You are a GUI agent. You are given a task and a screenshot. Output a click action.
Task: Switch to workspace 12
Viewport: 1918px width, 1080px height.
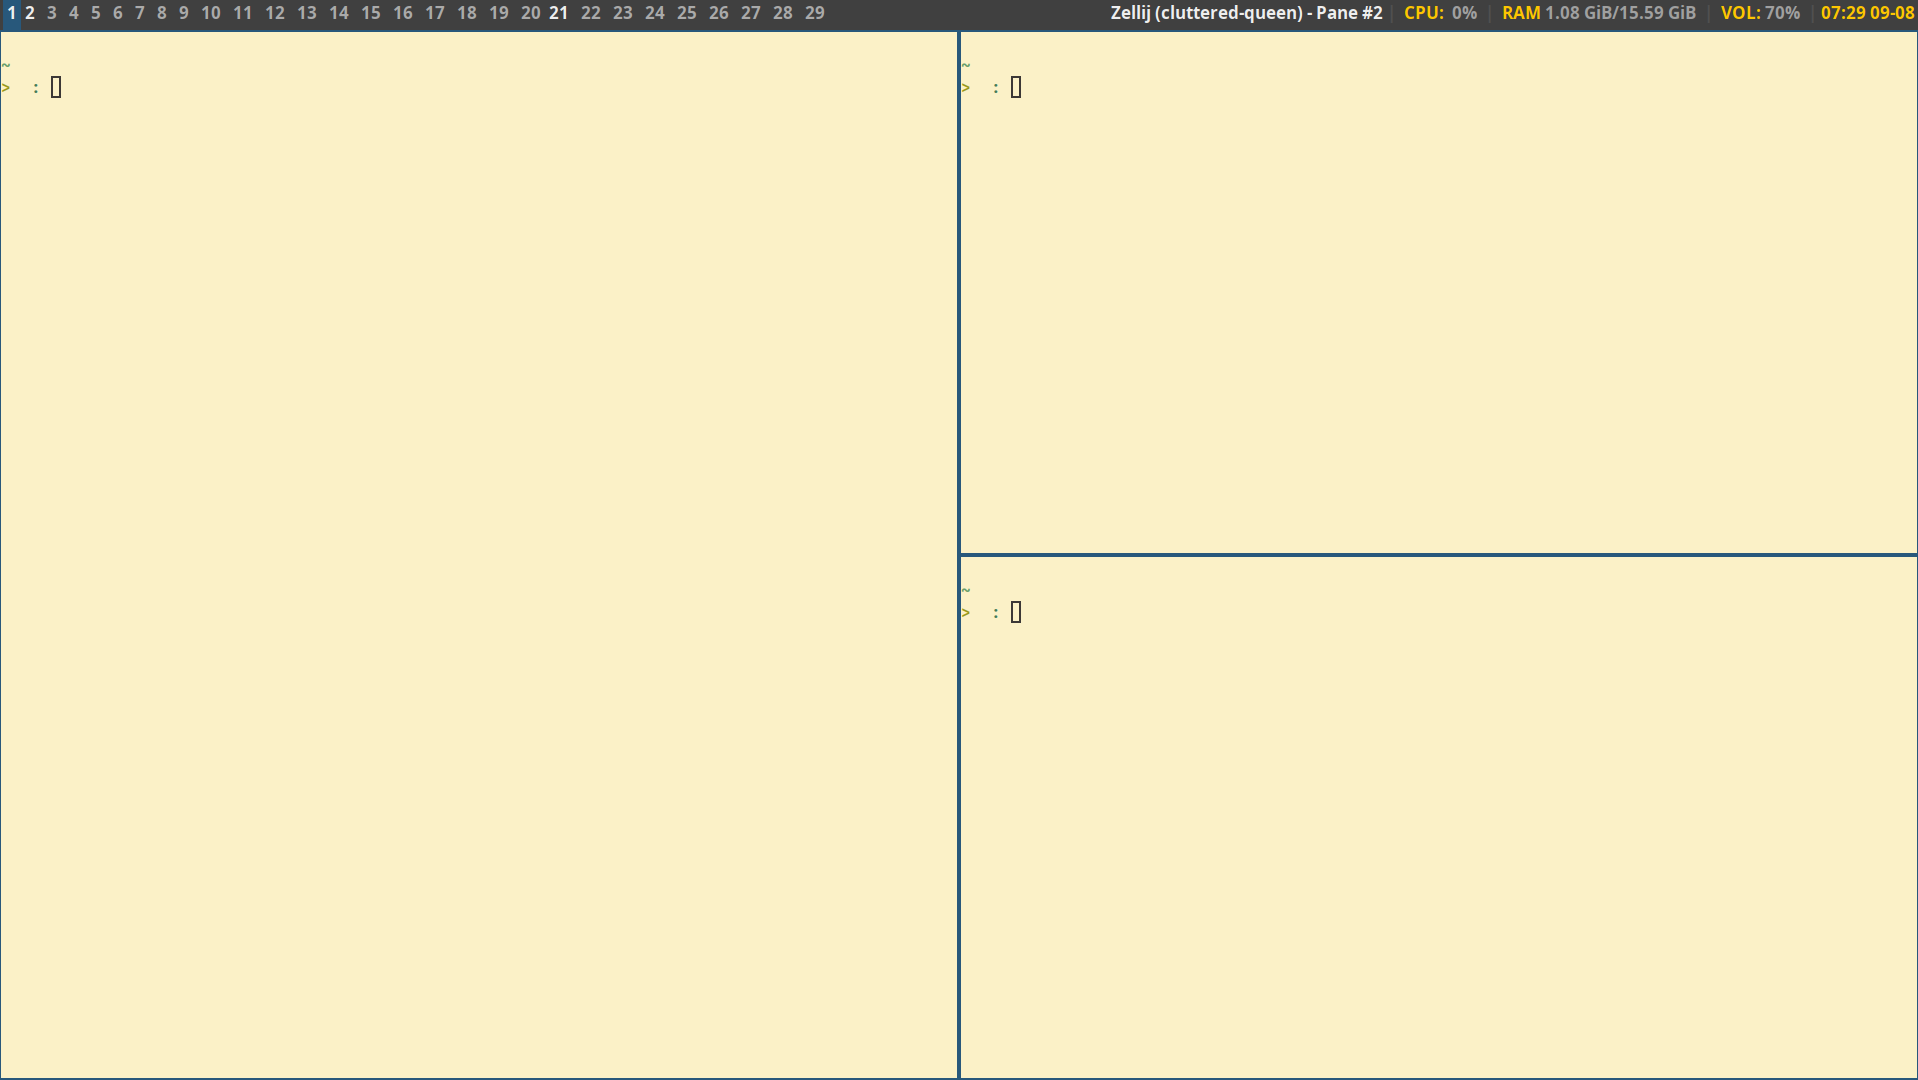(x=275, y=13)
